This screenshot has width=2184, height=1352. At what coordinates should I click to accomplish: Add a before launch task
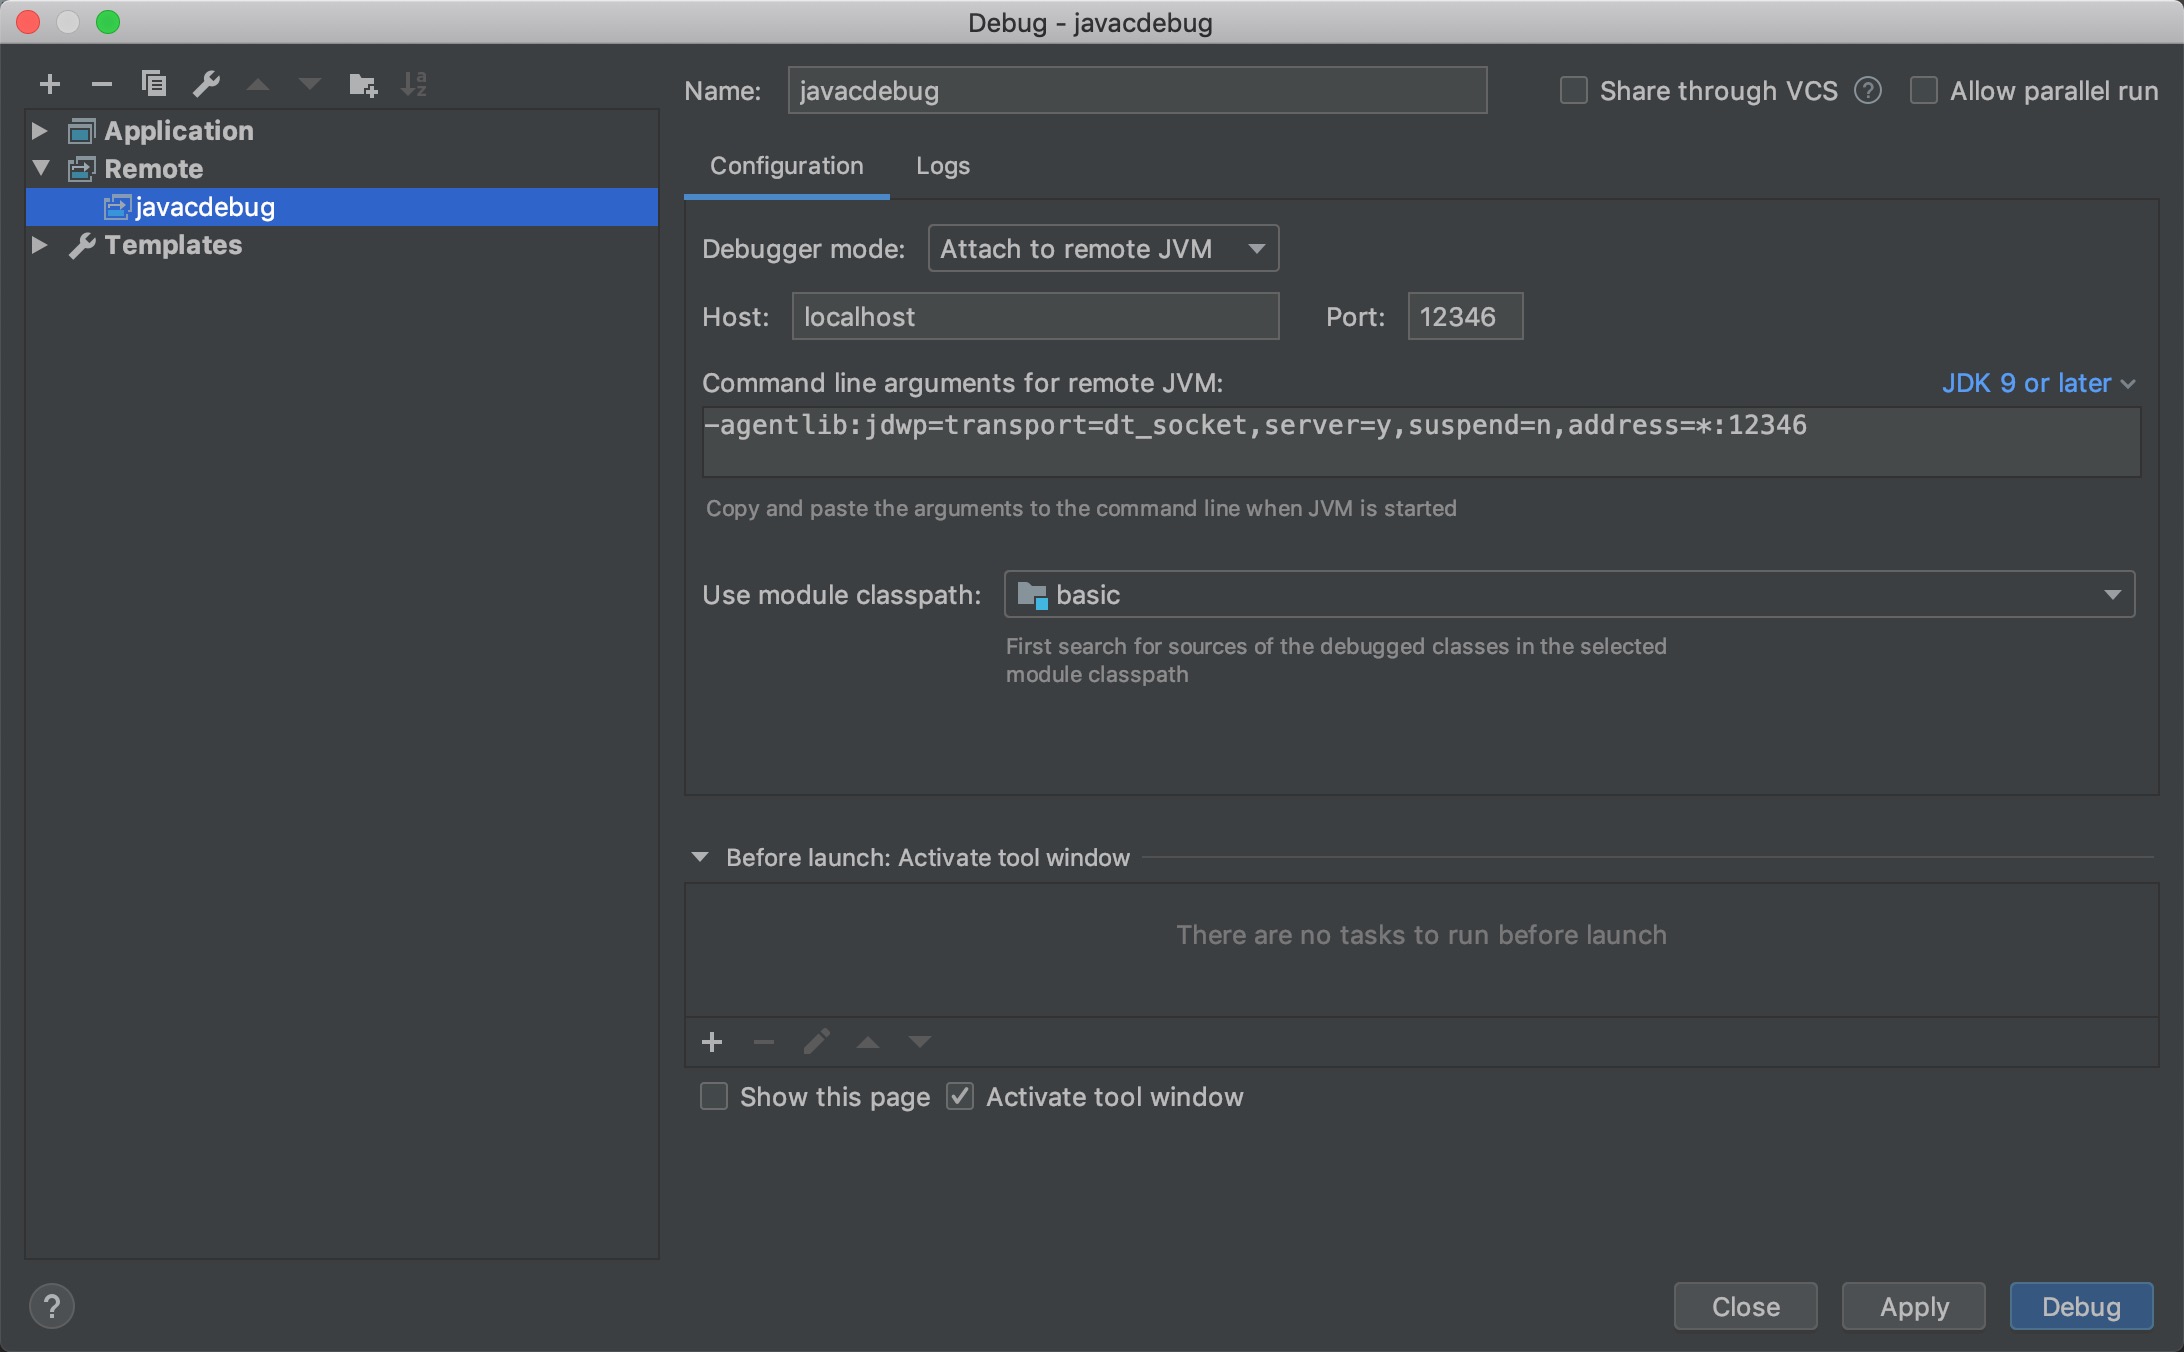tap(712, 1042)
